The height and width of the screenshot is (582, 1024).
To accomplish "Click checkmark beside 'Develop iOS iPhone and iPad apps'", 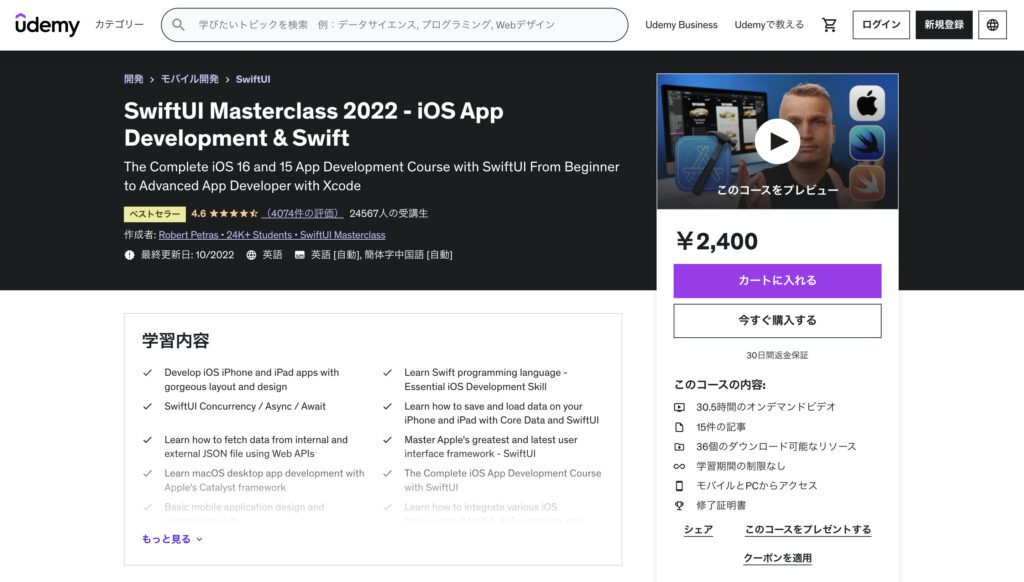I will coord(148,373).
